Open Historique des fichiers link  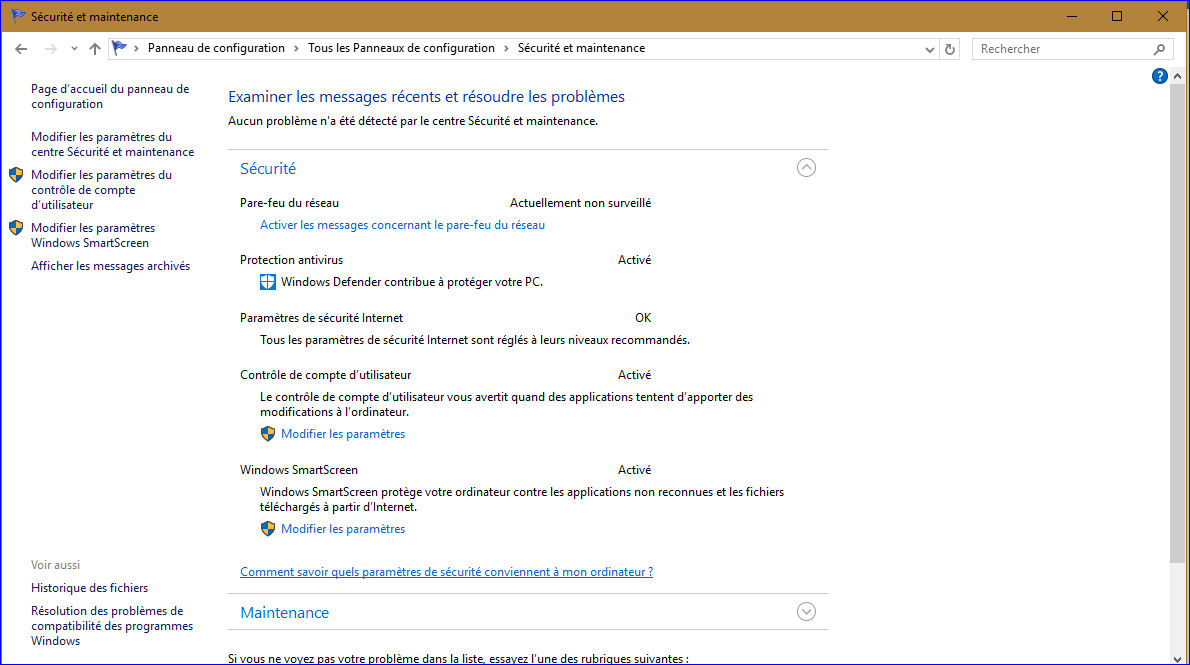pos(89,588)
